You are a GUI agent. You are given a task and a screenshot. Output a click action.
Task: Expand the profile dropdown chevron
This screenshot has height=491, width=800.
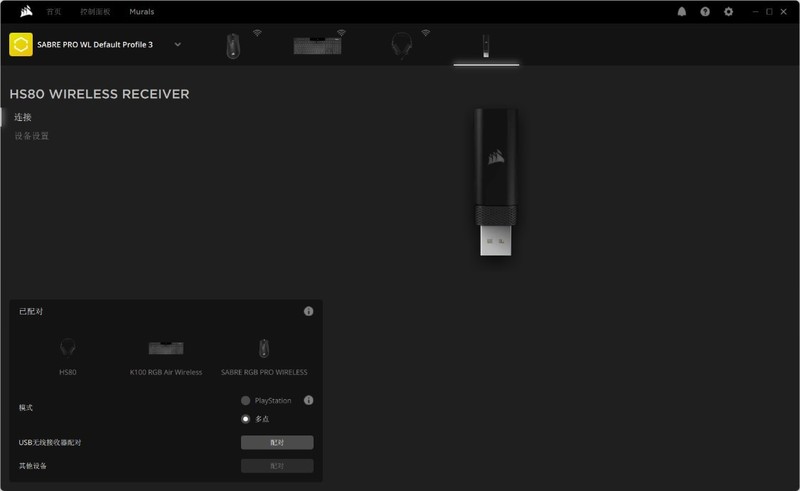click(x=178, y=44)
